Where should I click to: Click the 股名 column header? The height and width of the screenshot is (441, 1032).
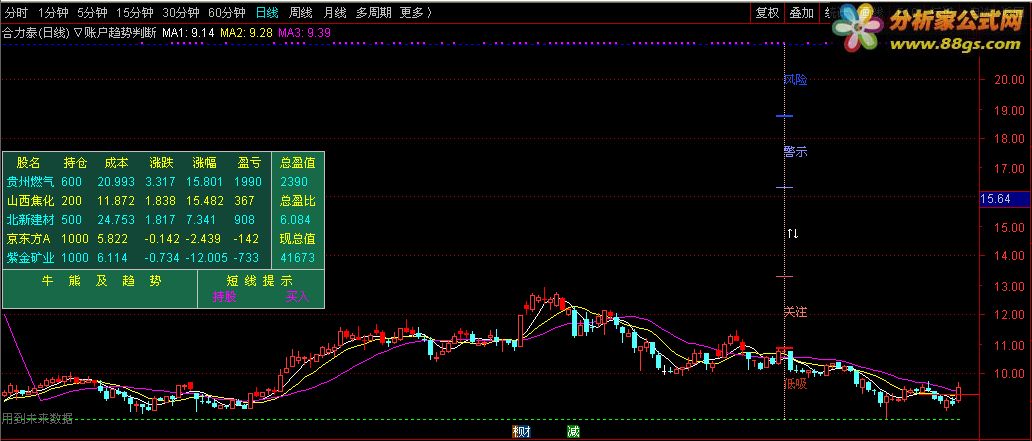point(28,163)
